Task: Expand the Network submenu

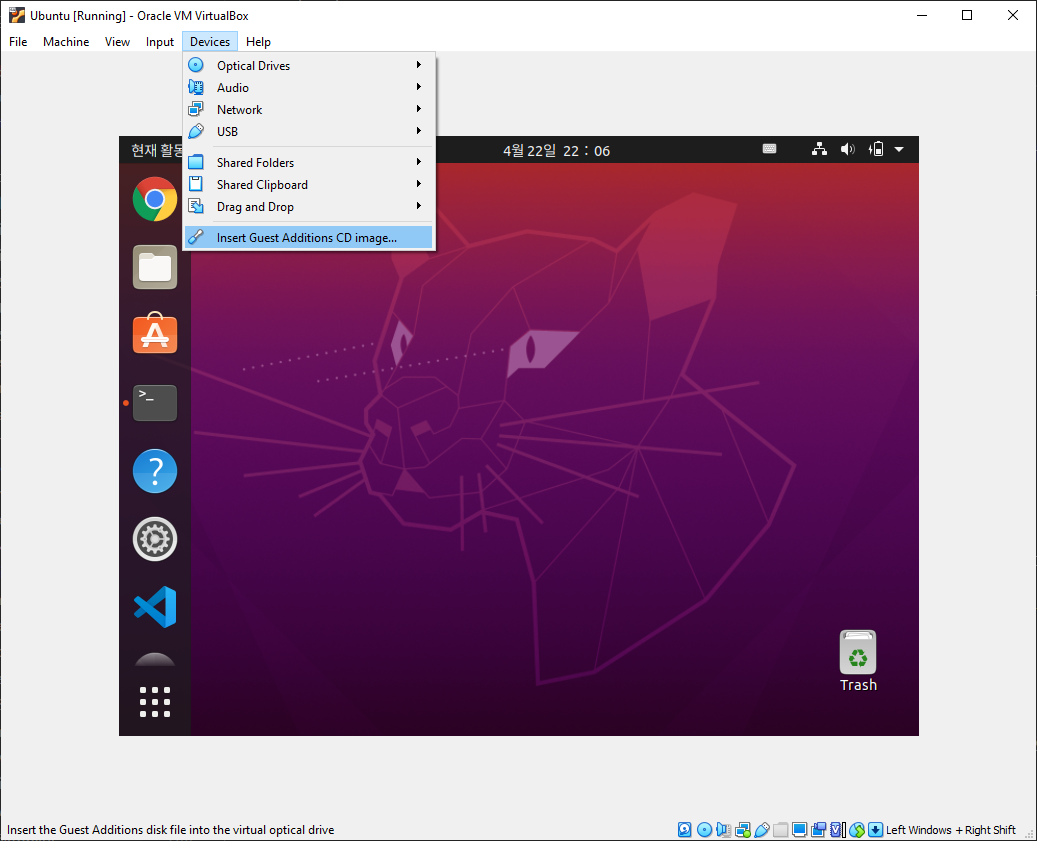Action: (x=308, y=109)
